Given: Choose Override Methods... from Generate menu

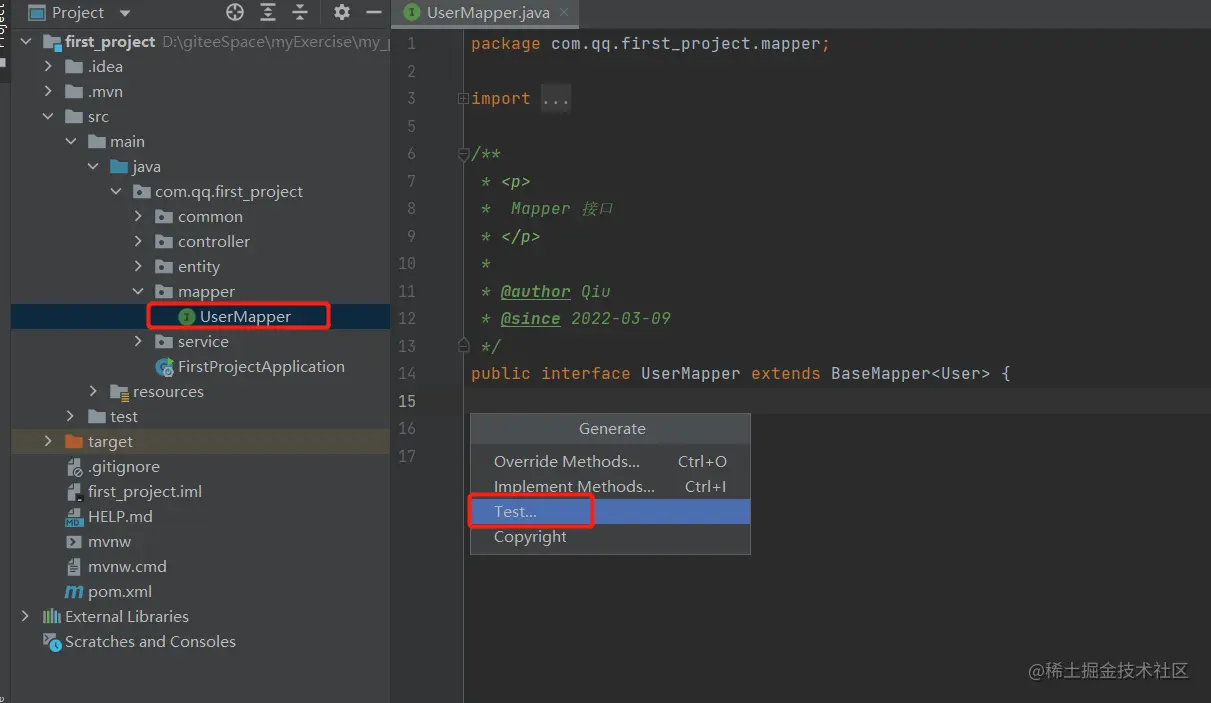Looking at the screenshot, I should pyautogui.click(x=610, y=462).
